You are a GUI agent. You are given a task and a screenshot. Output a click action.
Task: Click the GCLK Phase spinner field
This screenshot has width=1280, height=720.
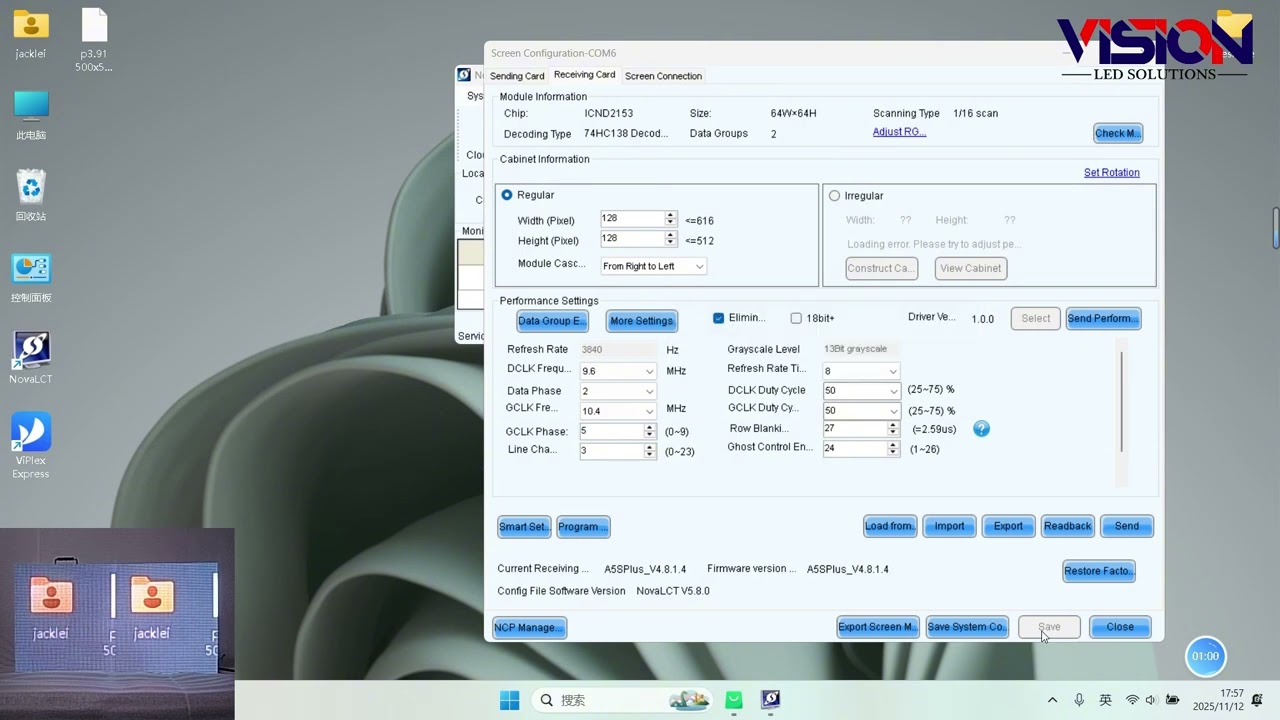coord(618,431)
